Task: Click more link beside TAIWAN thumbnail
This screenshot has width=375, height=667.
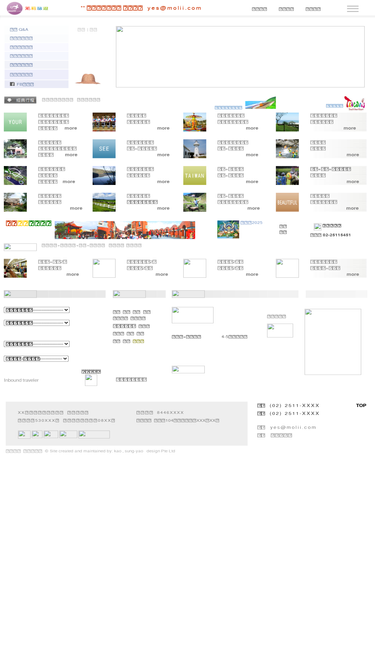Action: pos(252,182)
